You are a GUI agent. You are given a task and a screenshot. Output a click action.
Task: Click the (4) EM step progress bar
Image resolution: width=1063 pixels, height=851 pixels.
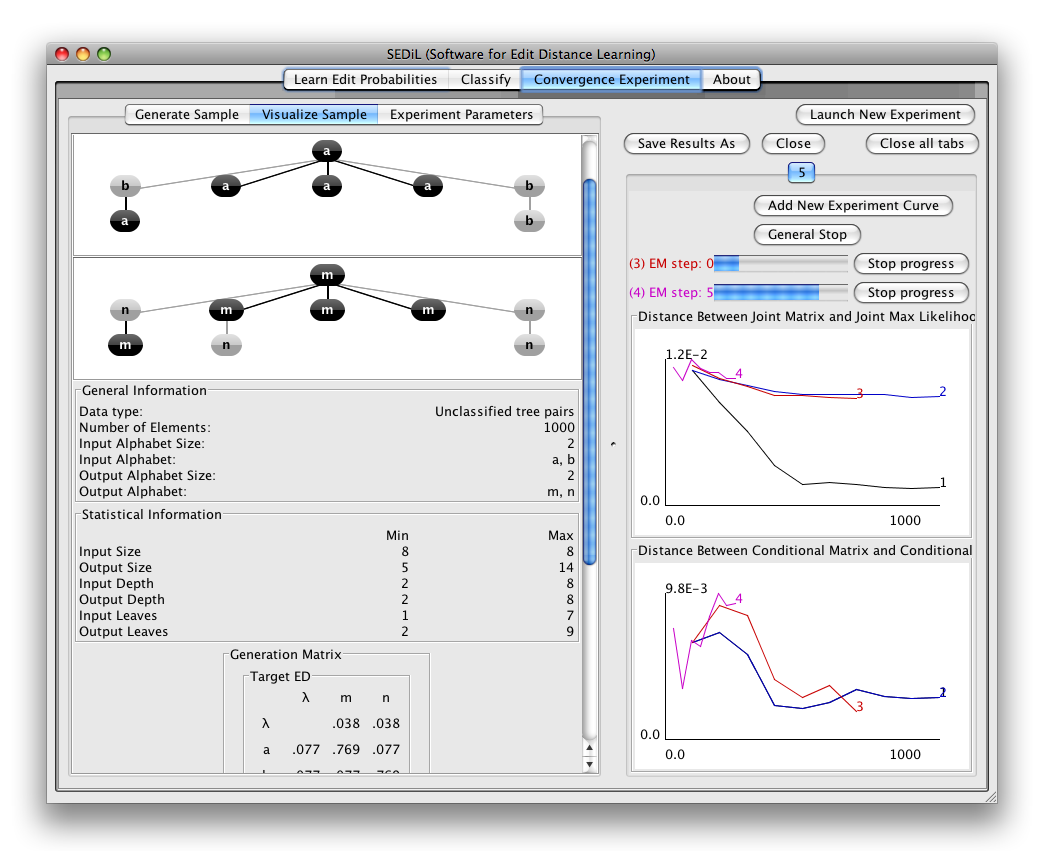[x=780, y=293]
